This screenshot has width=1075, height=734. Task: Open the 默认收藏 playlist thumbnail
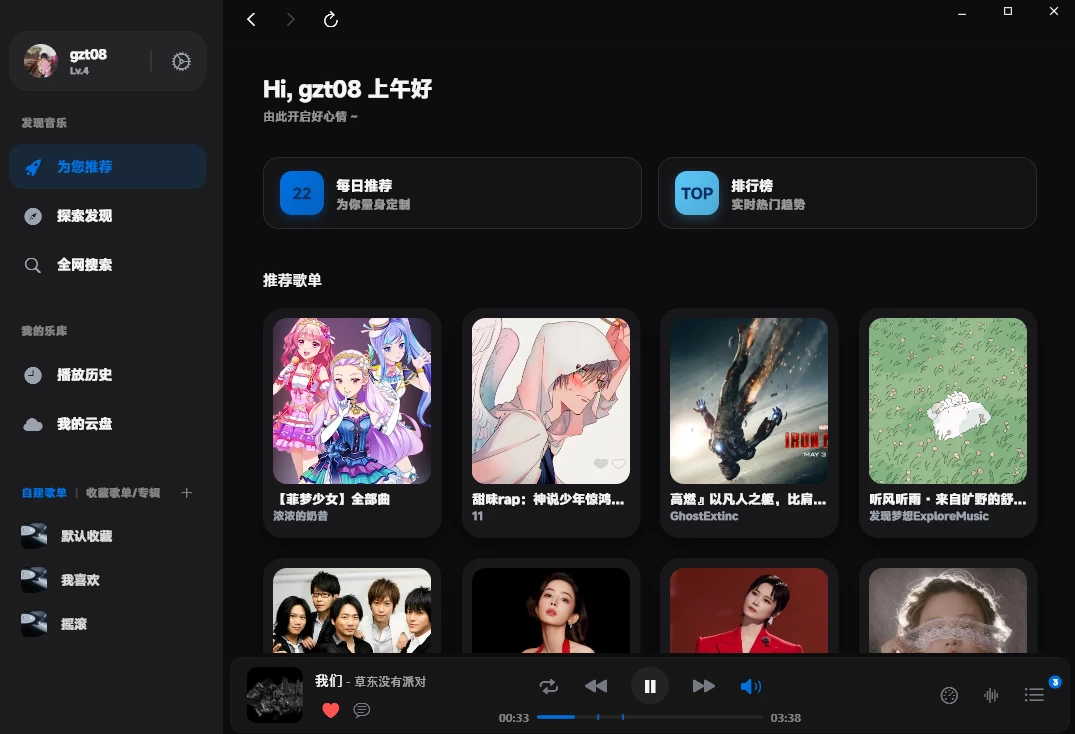(34, 536)
